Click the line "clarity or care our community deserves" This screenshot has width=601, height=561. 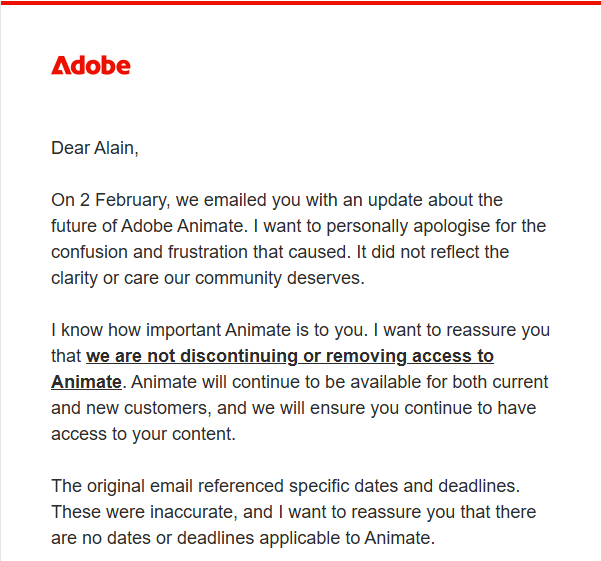[x=207, y=278]
